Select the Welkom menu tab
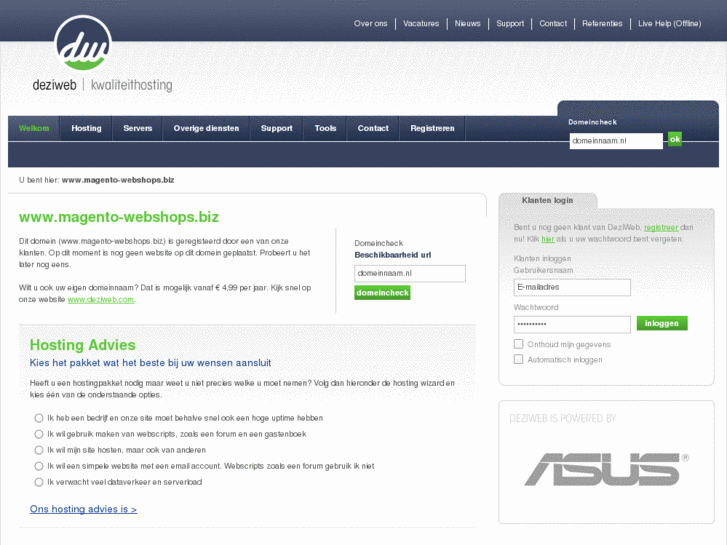The image size is (727, 545). [34, 128]
